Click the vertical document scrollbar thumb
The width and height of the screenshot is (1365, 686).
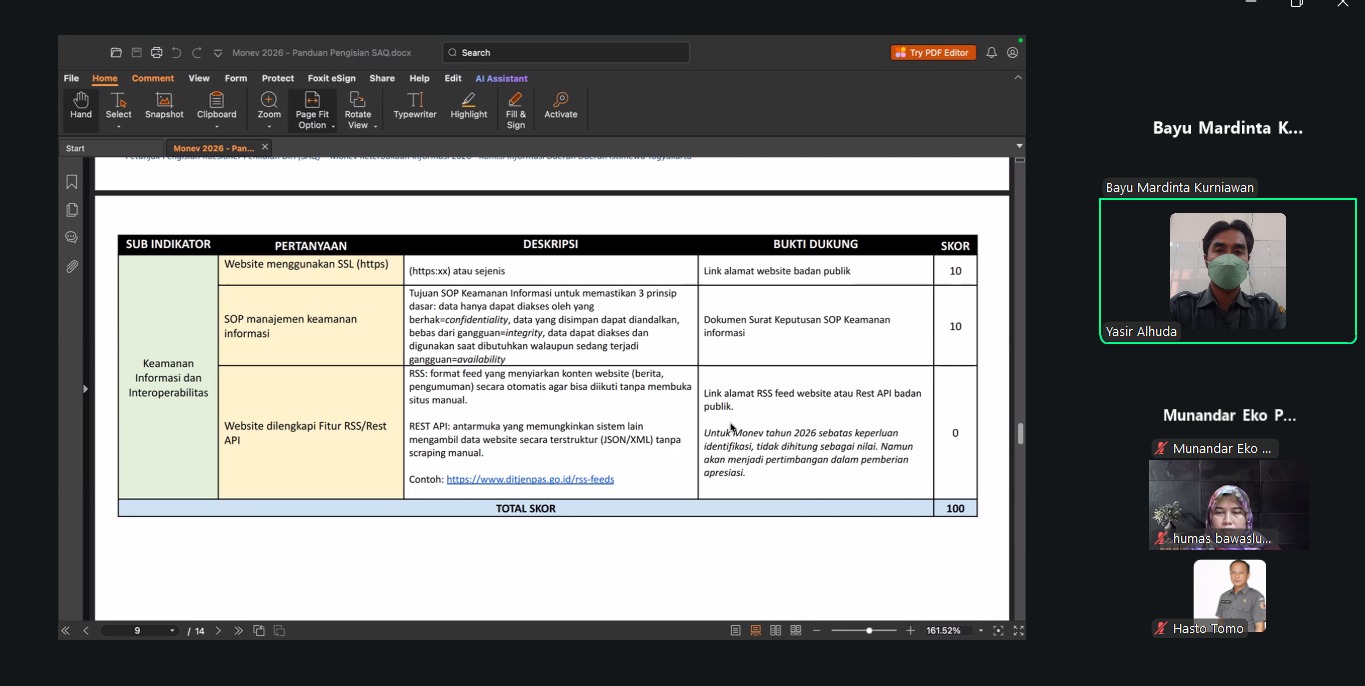[x=1020, y=433]
